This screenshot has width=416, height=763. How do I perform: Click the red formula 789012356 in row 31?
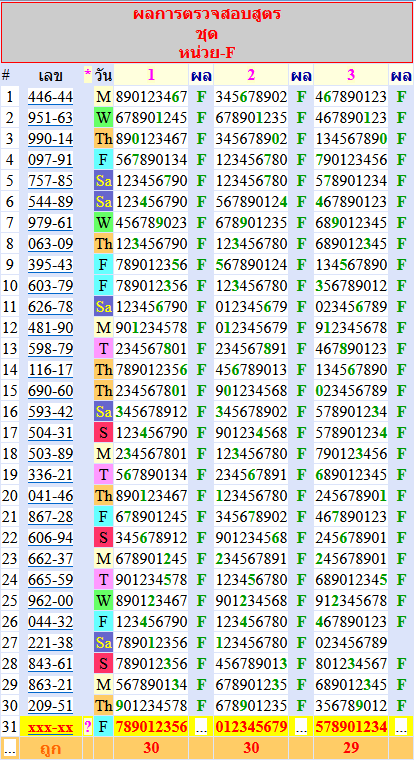coord(151,727)
